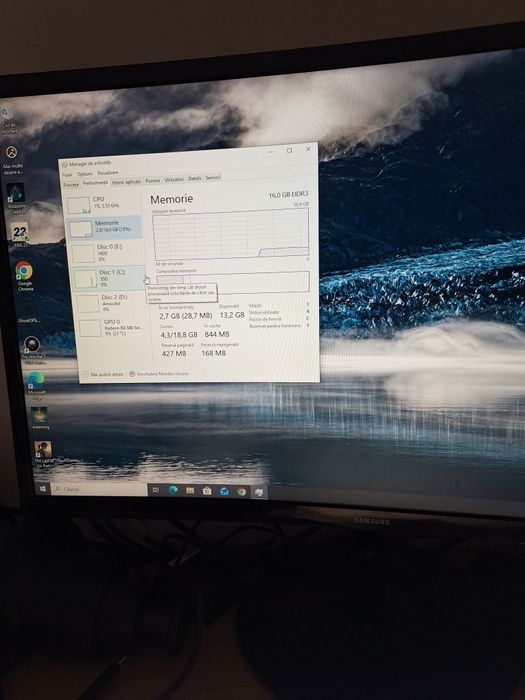Select the Disc 2 (D:) item
The width and height of the screenshot is (525, 700).
[x=111, y=303]
